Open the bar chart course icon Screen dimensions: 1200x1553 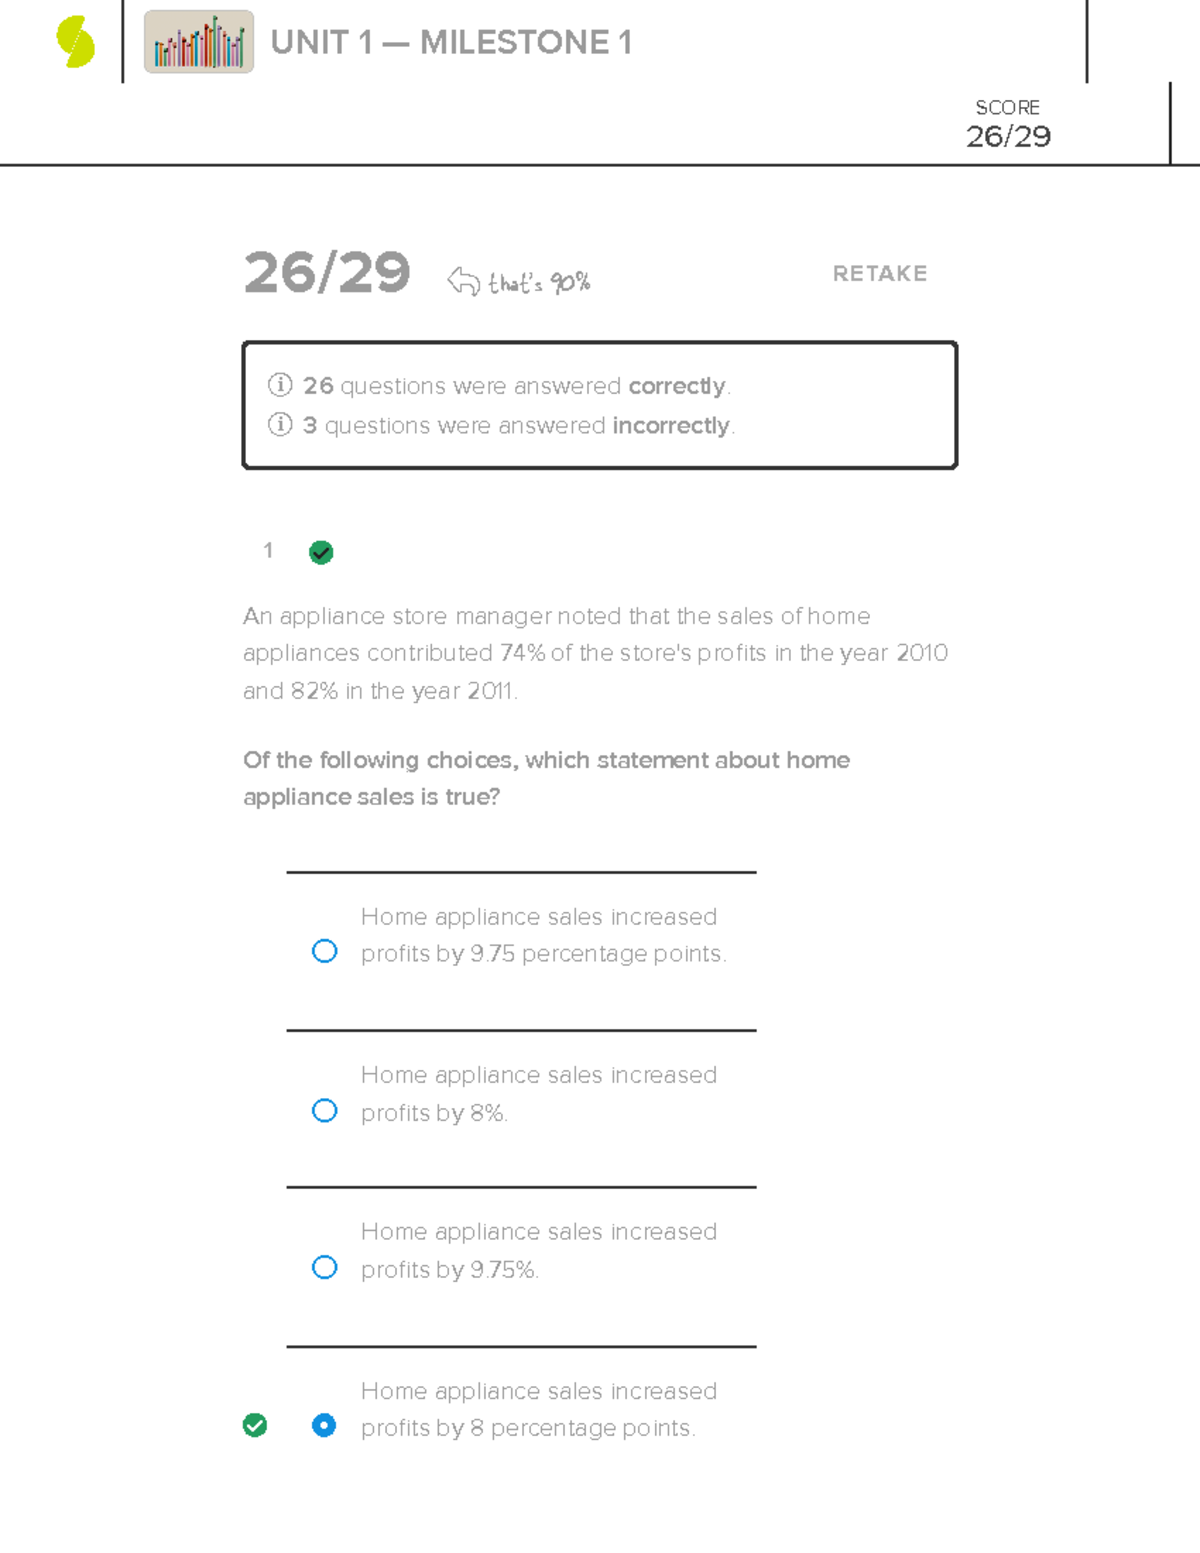197,44
